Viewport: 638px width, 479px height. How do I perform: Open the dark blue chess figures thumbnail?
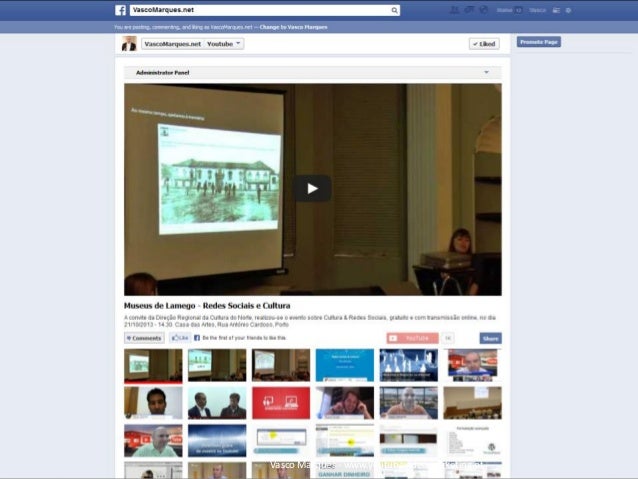[x=409, y=365]
